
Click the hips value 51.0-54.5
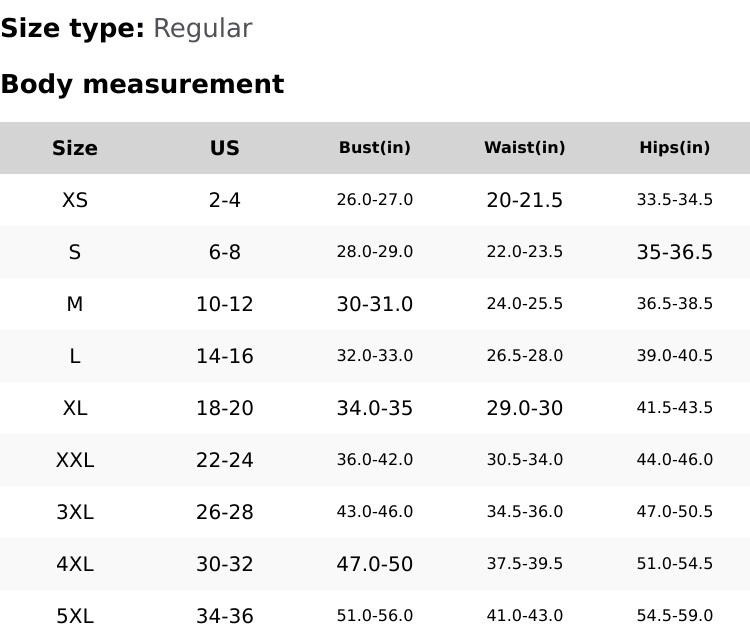point(675,564)
